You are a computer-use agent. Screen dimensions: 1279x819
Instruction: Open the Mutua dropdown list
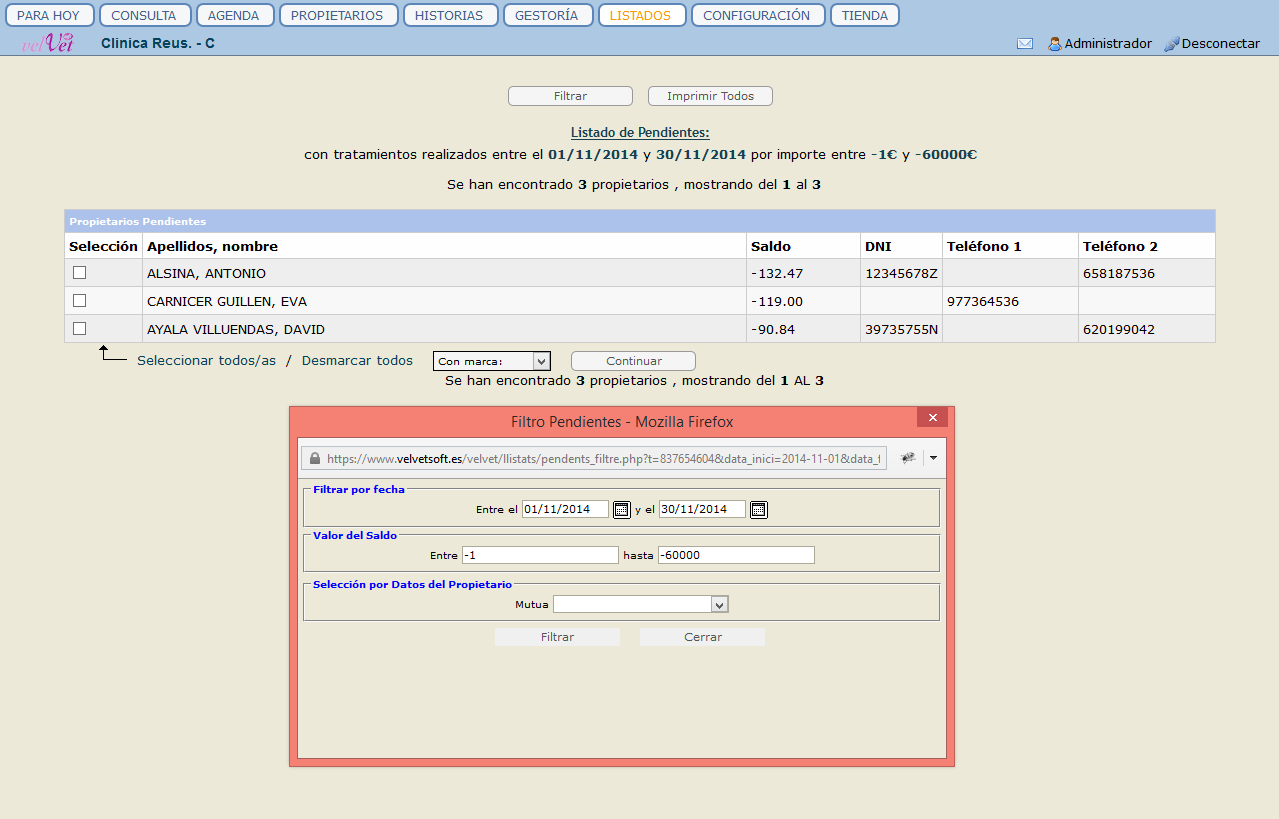(x=719, y=604)
